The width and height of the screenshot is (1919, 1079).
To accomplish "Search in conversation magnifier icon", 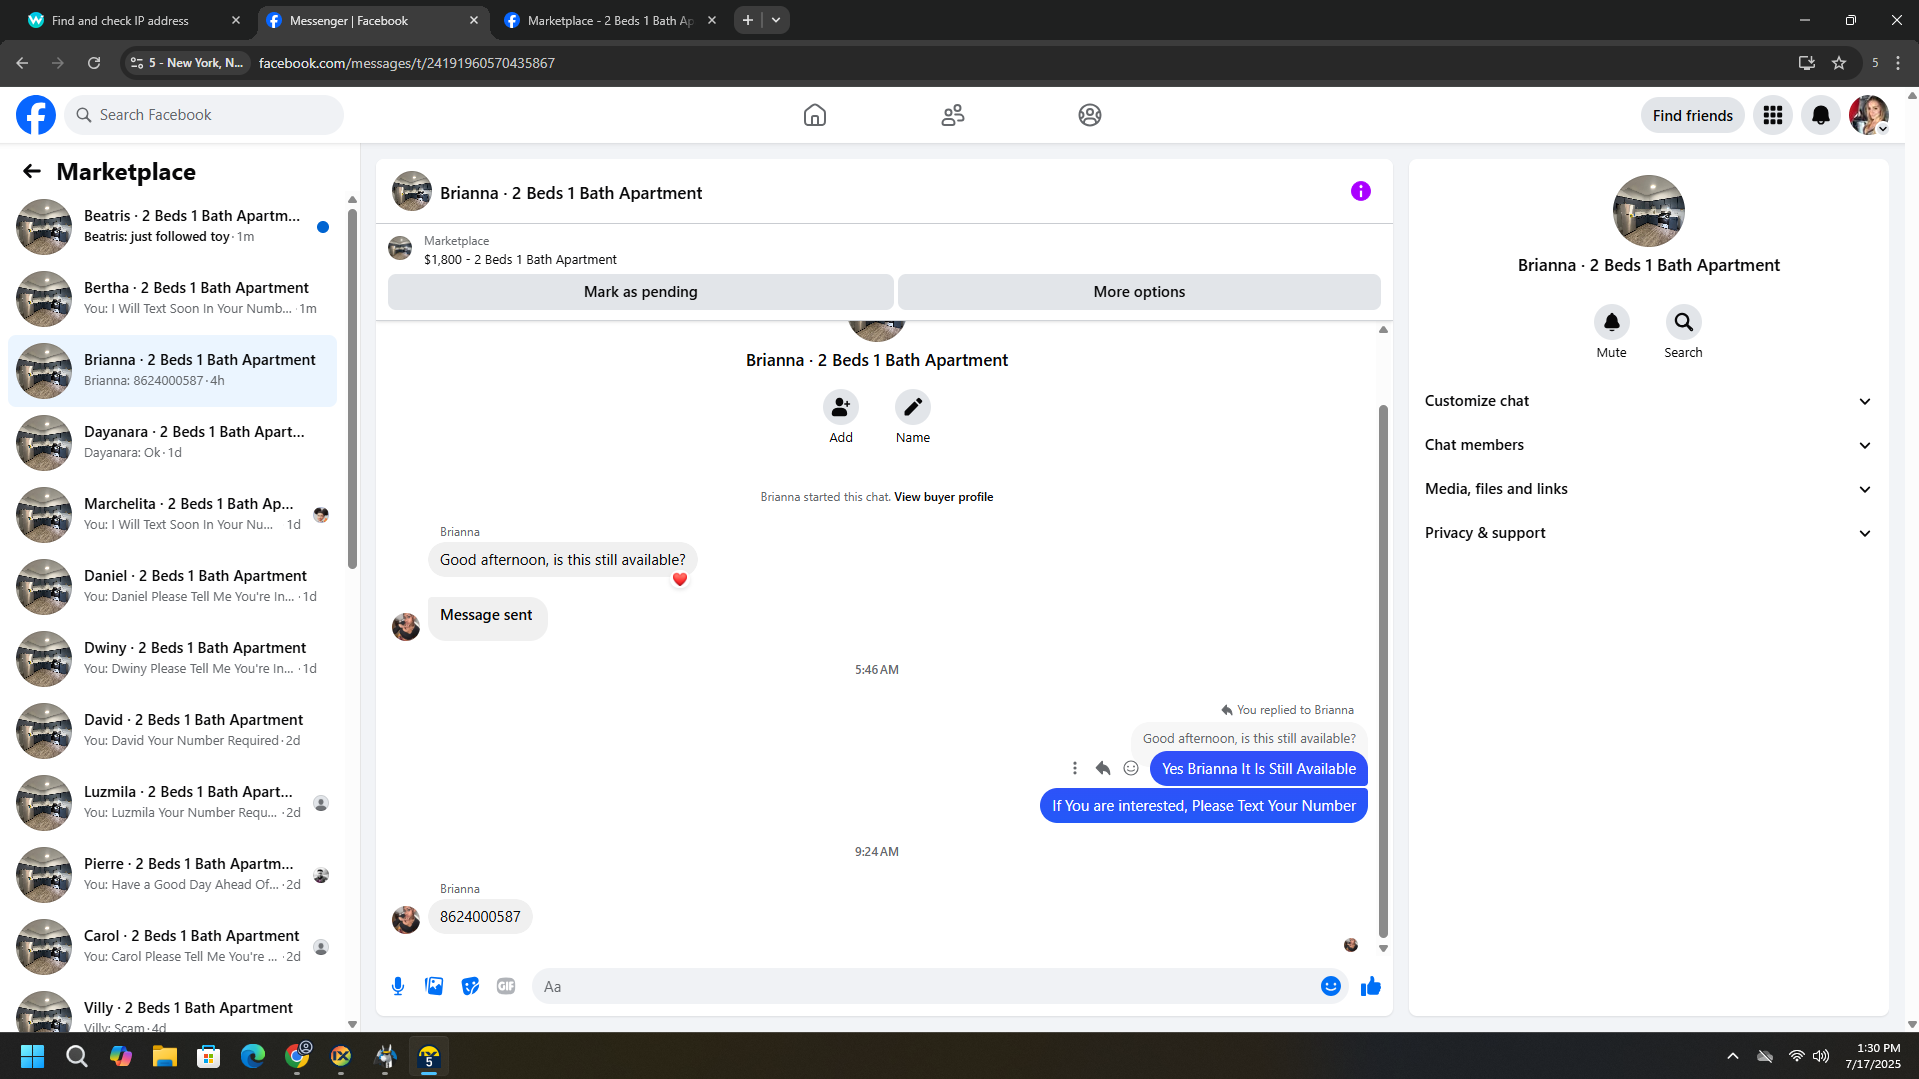I will (x=1684, y=322).
